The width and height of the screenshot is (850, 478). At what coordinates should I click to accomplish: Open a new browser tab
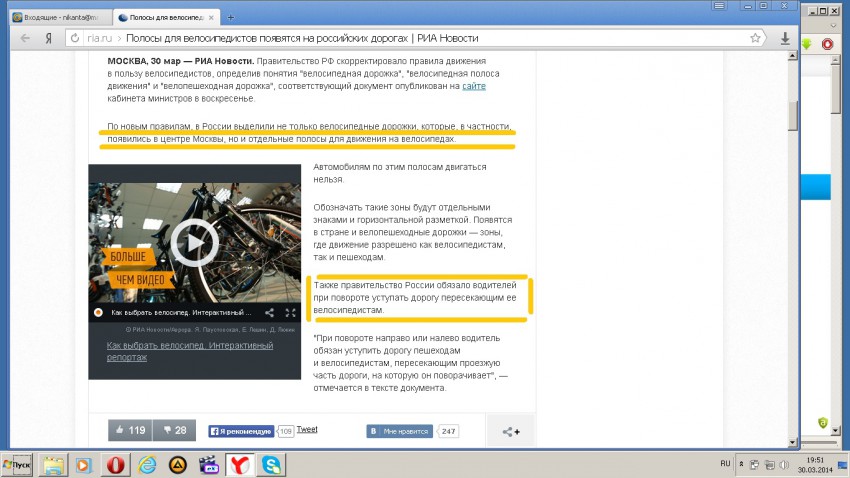tap(231, 18)
